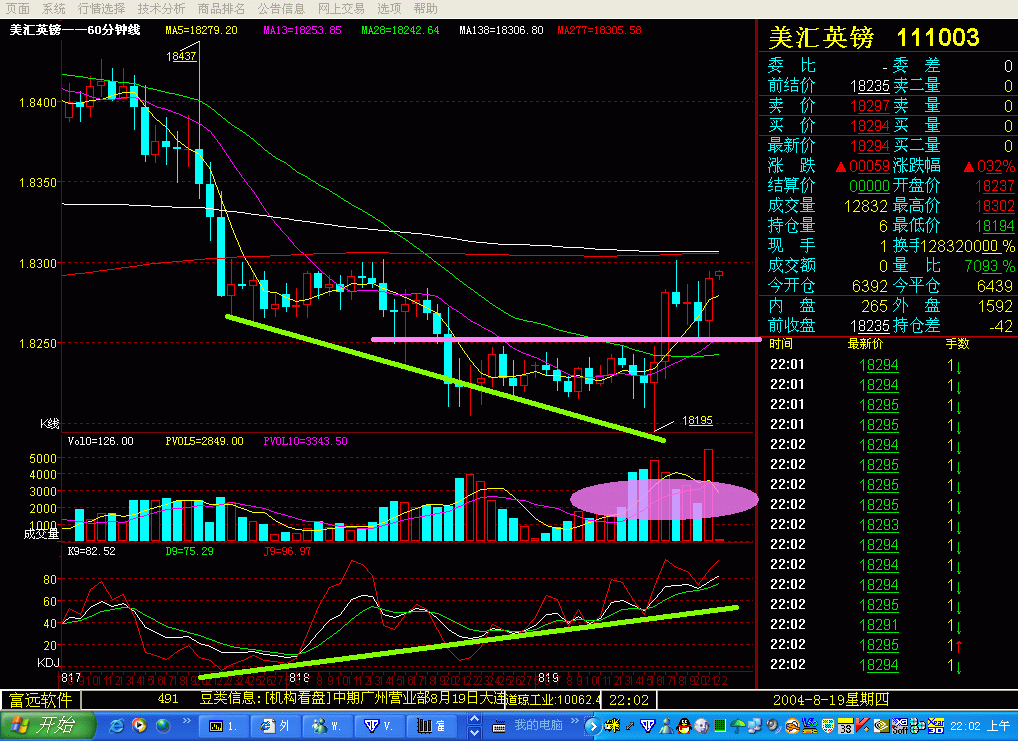Click the Windows 开始 start button
The height and width of the screenshot is (741, 1018).
tap(47, 725)
